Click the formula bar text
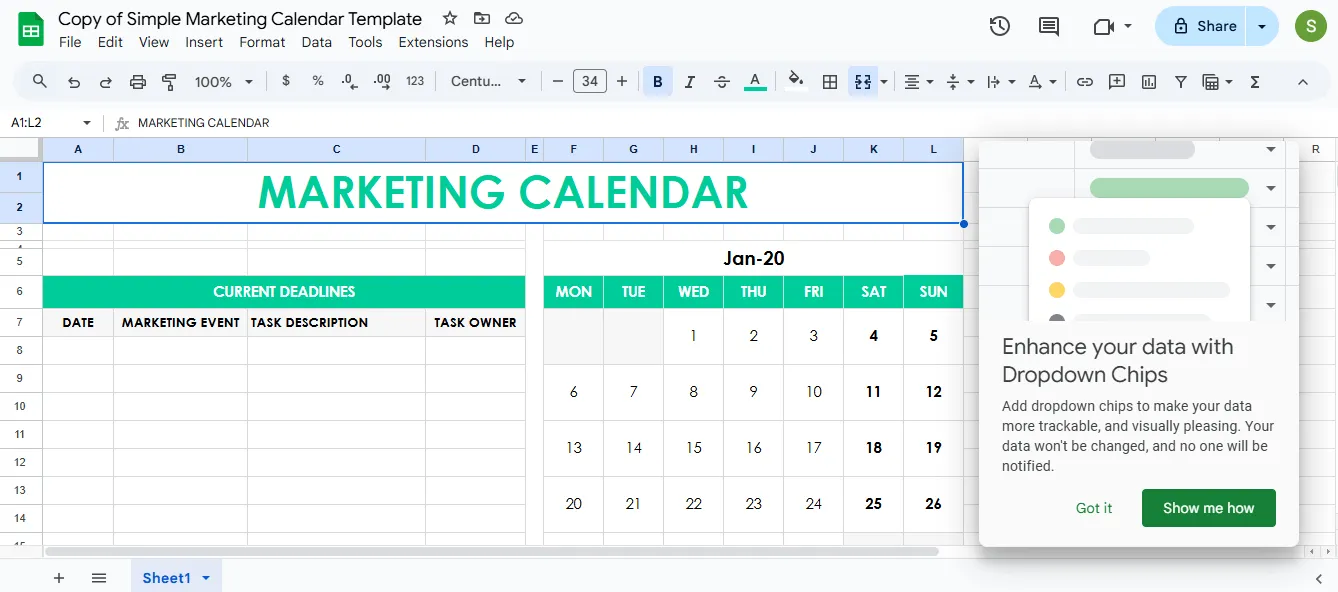 click(x=204, y=123)
